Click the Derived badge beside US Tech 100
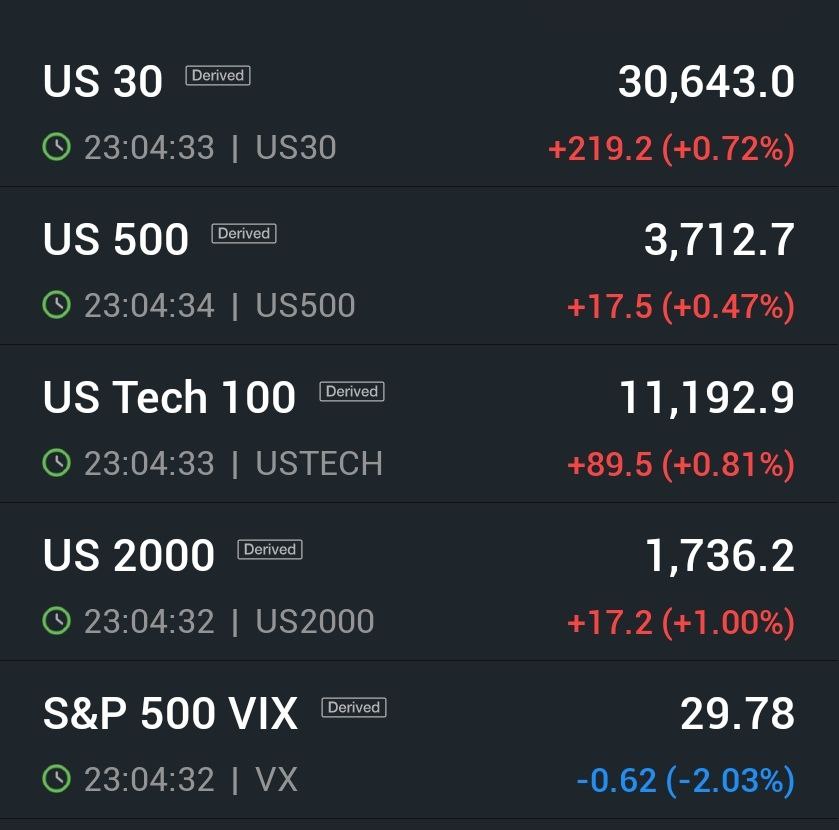 click(352, 391)
